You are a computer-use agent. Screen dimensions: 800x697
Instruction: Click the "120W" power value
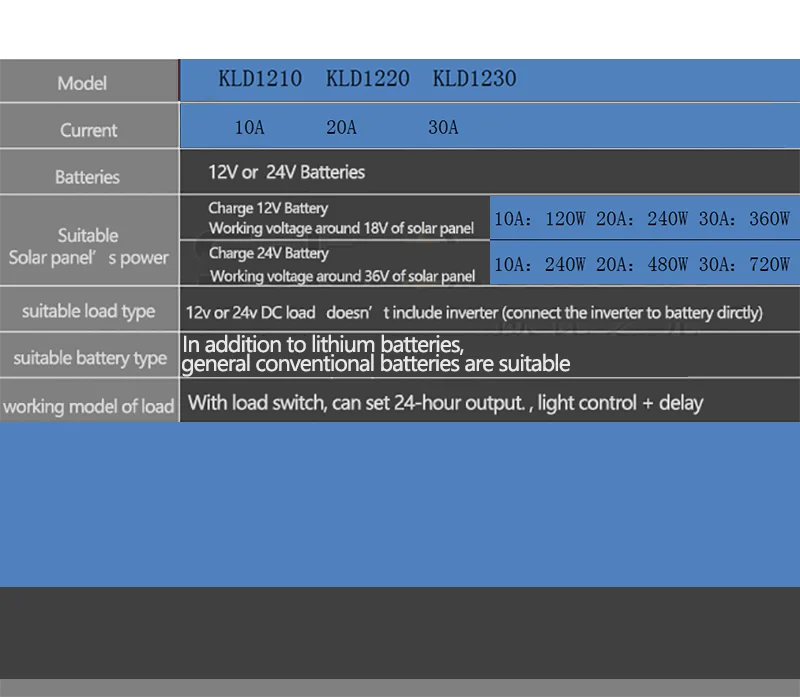[565, 219]
